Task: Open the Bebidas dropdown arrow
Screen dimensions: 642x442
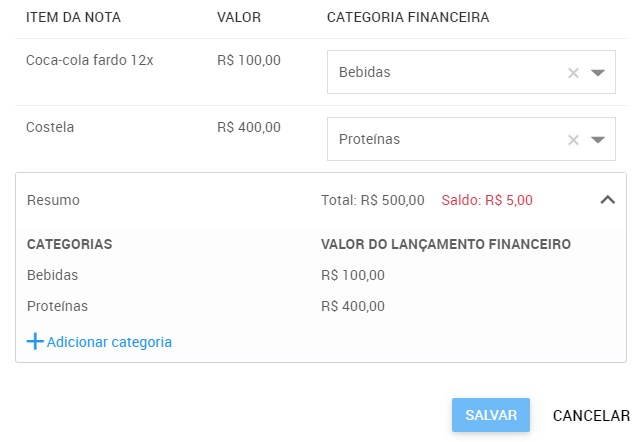Action: coord(598,73)
